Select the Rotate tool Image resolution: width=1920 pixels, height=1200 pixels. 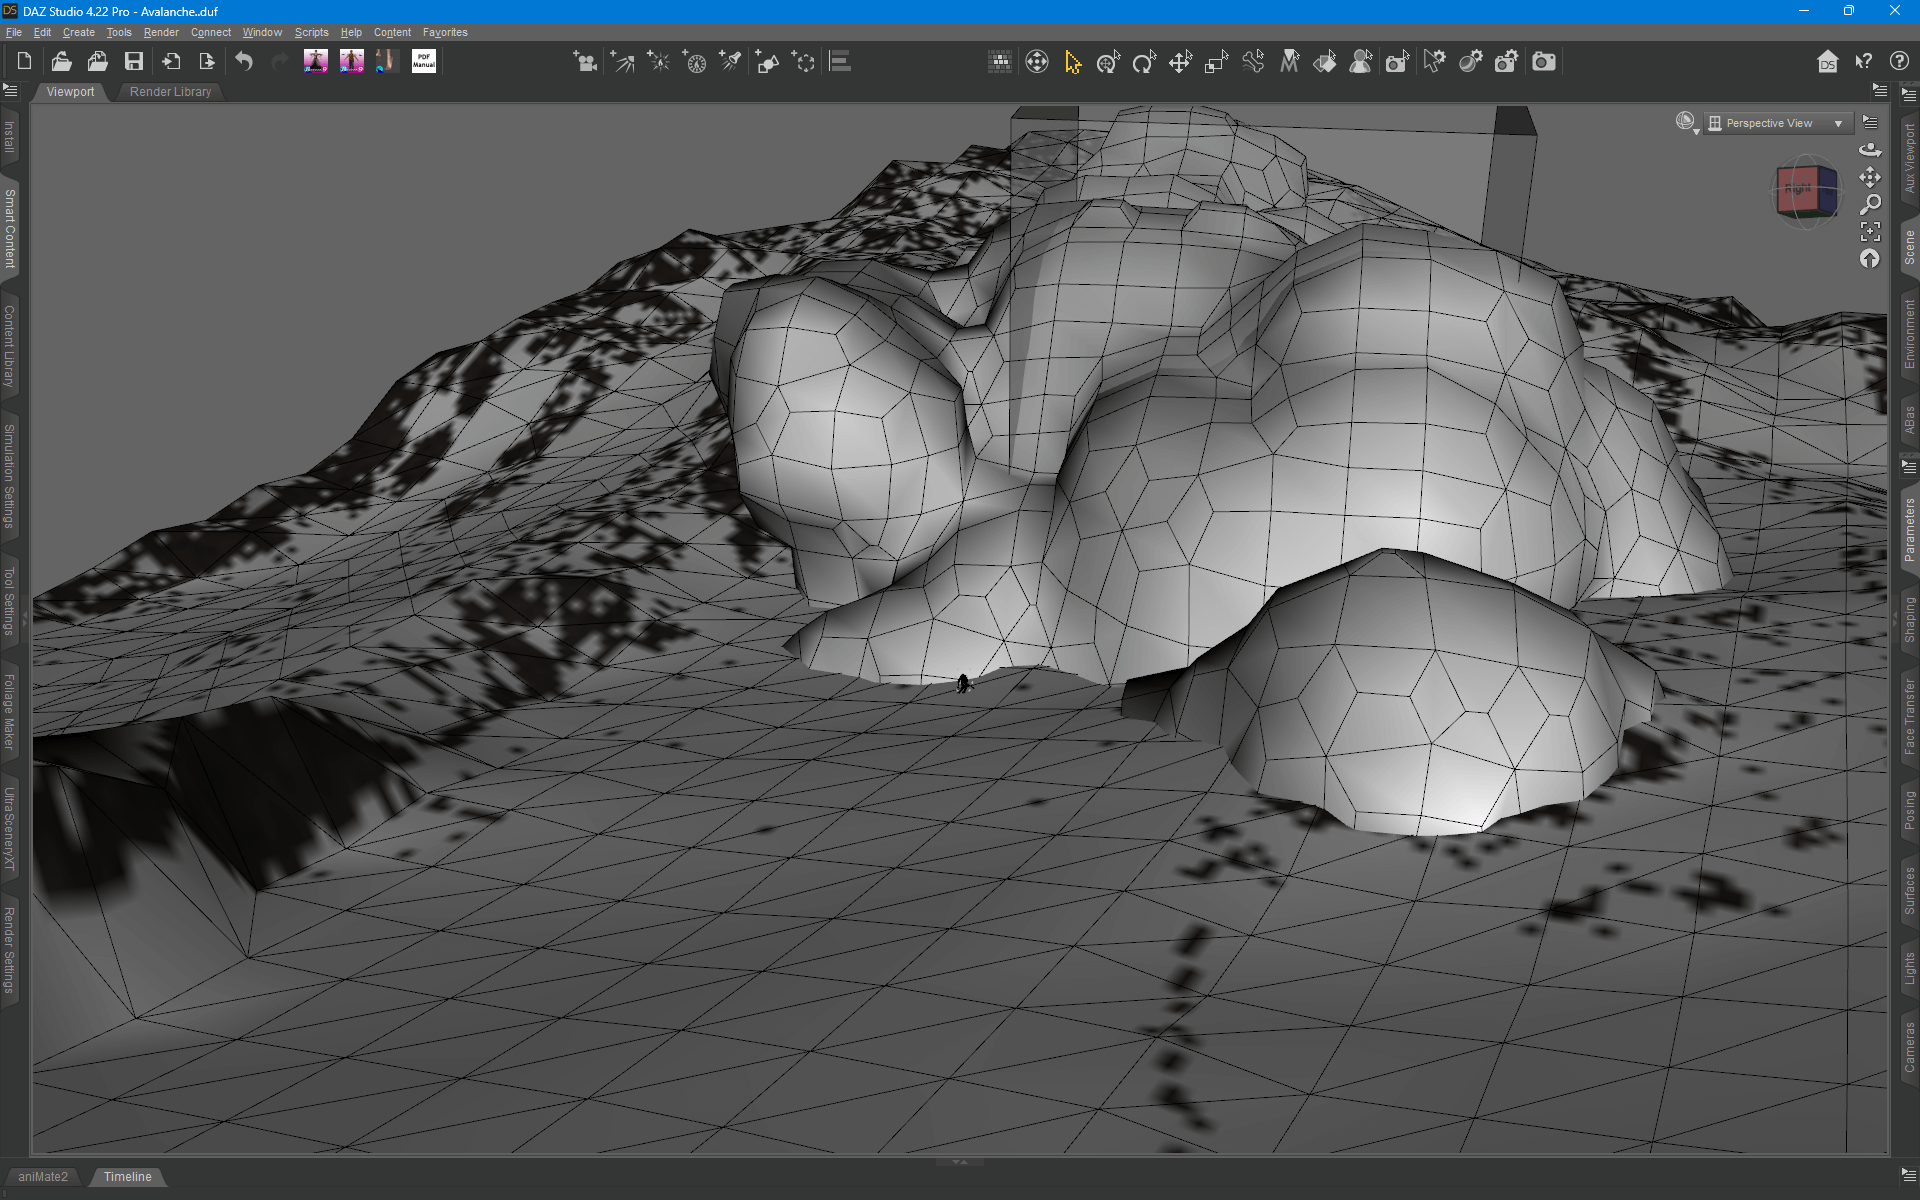coord(1144,62)
